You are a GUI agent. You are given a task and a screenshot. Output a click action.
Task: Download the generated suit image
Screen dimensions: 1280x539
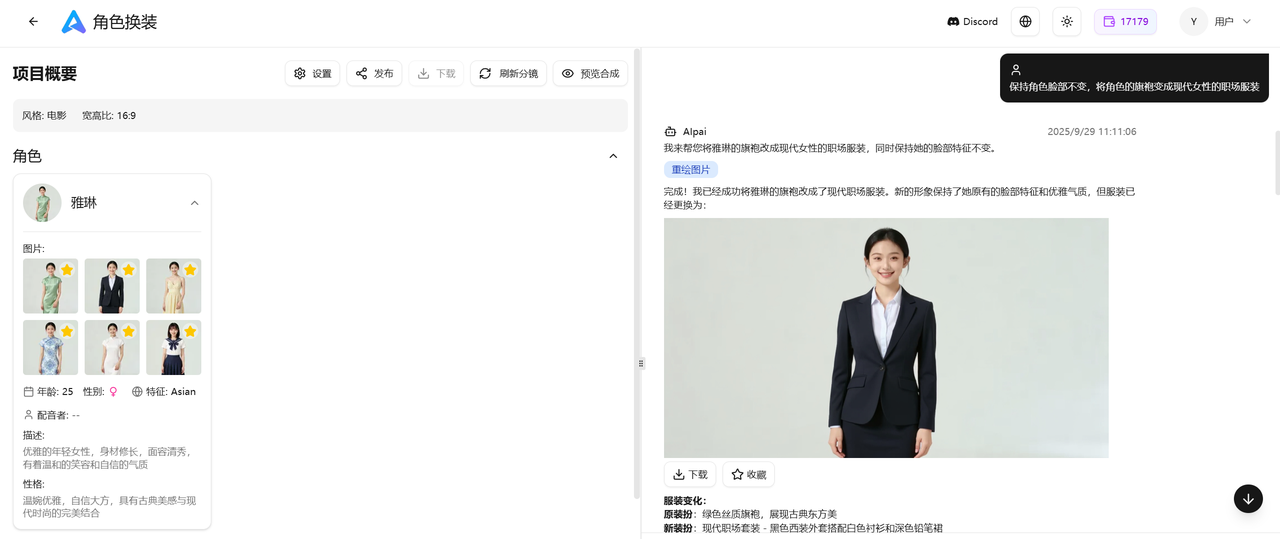690,475
